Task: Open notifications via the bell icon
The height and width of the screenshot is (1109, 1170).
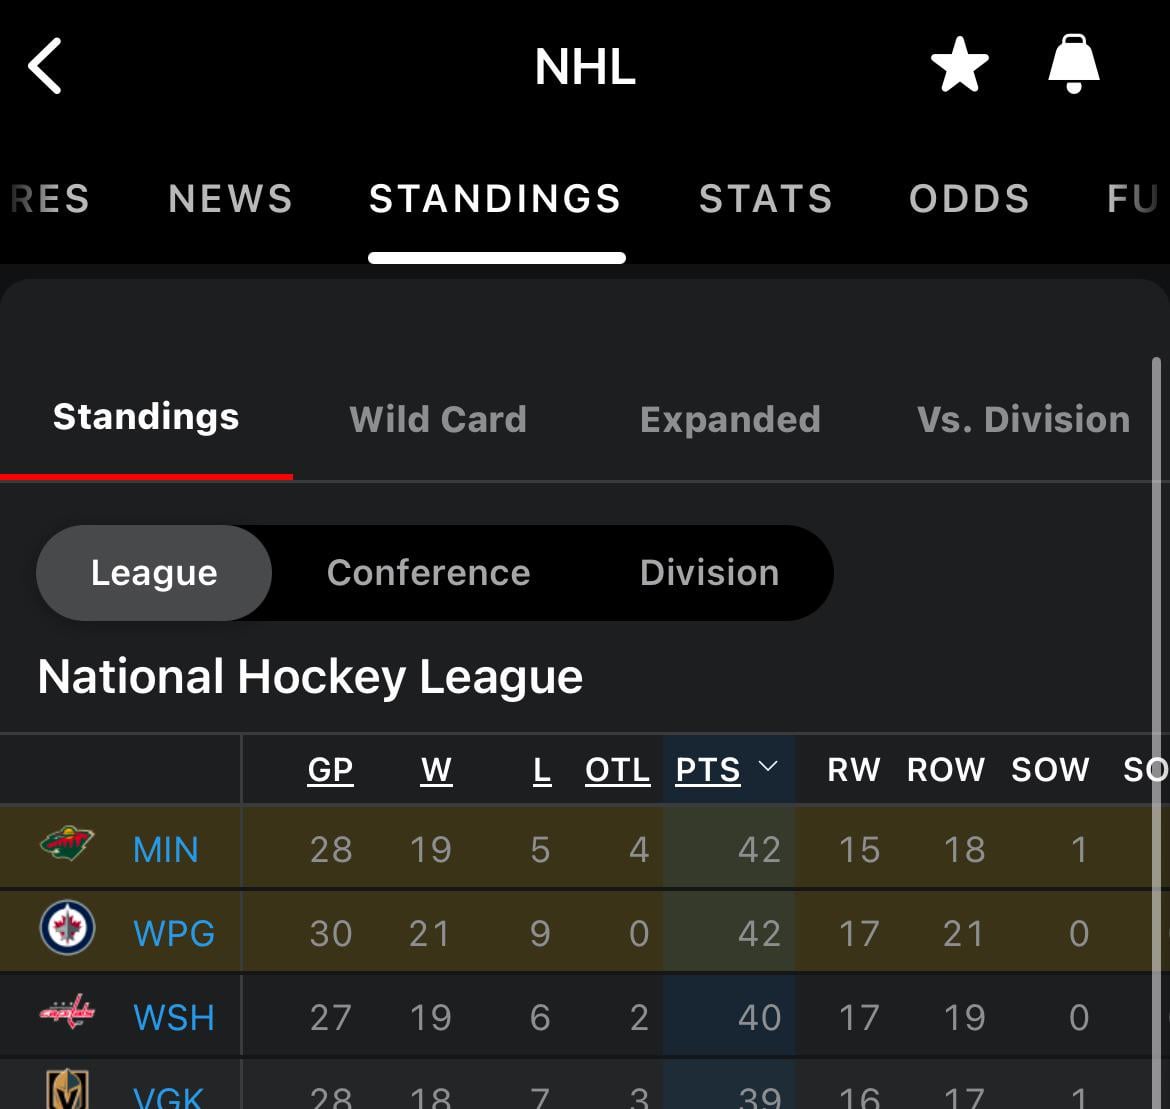Action: [x=1073, y=65]
